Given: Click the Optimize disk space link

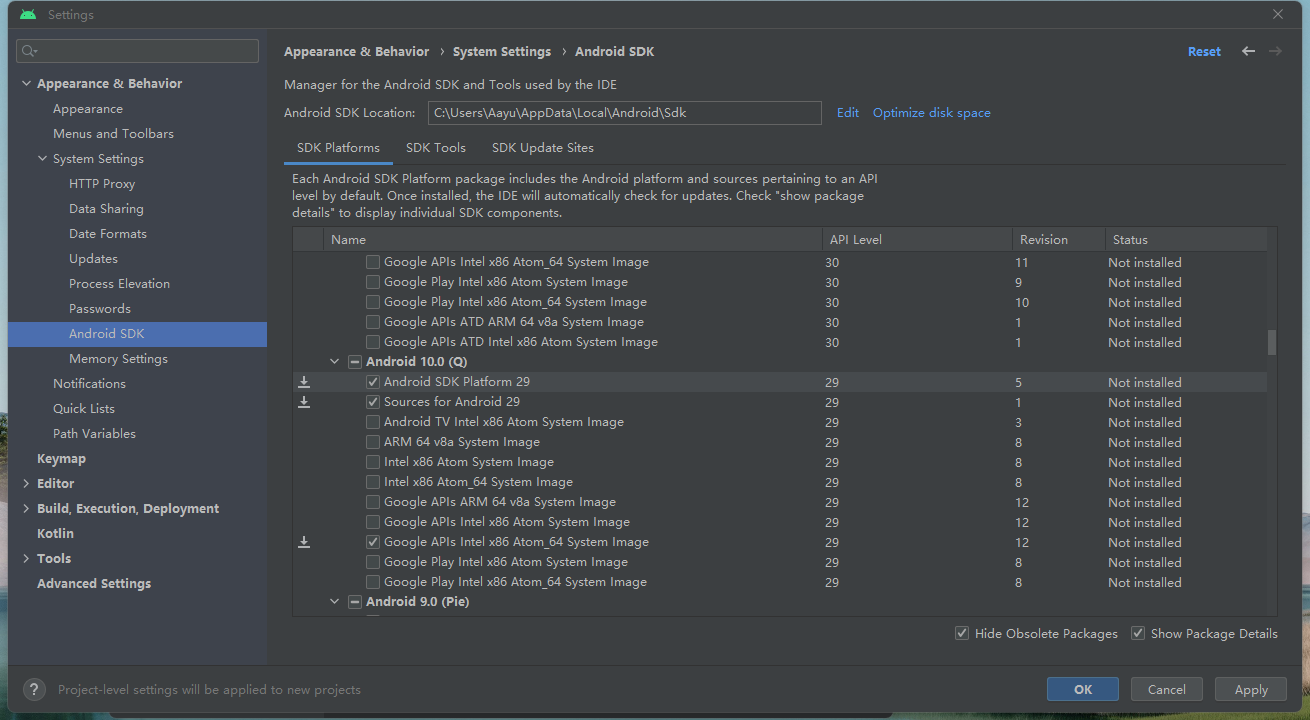Looking at the screenshot, I should pyautogui.click(x=932, y=113).
